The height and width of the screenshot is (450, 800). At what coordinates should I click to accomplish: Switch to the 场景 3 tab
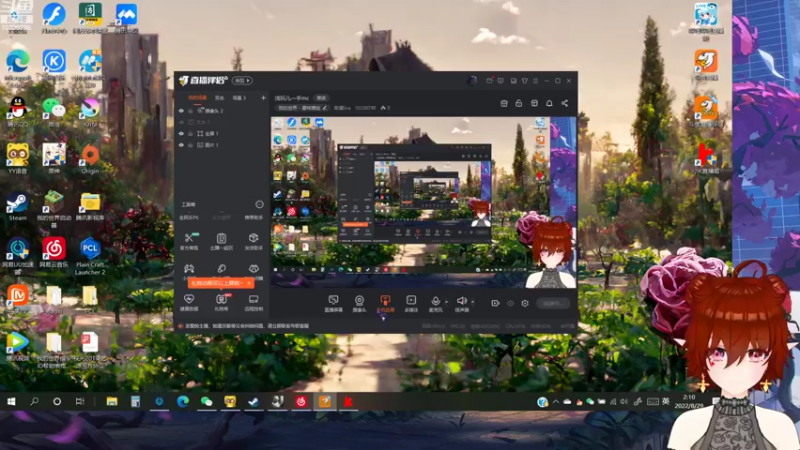(239, 97)
